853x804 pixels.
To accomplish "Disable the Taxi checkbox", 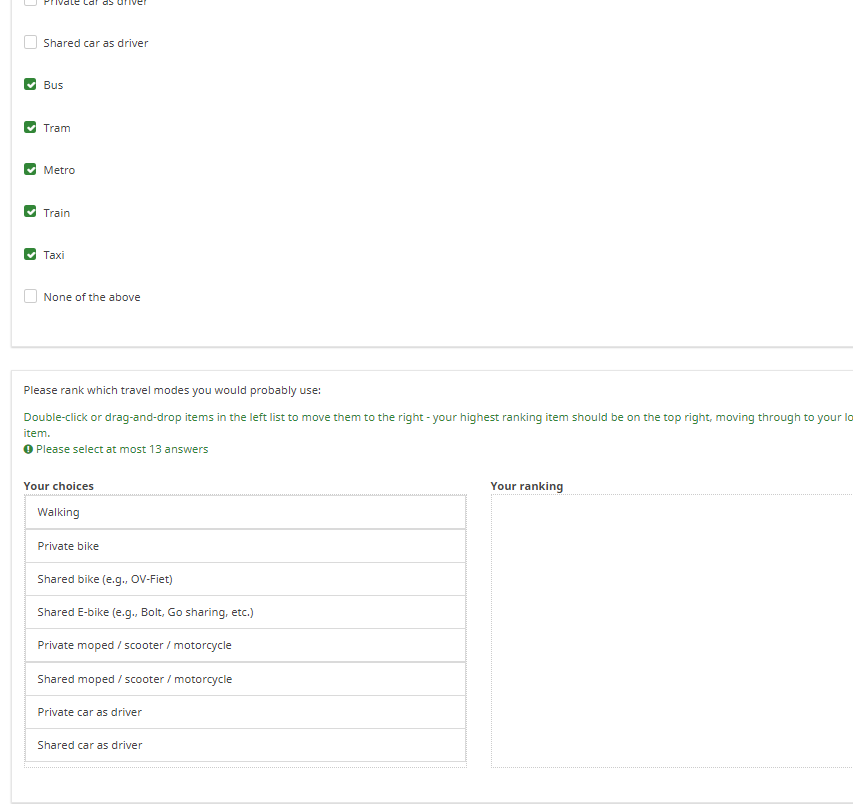I will point(31,255).
